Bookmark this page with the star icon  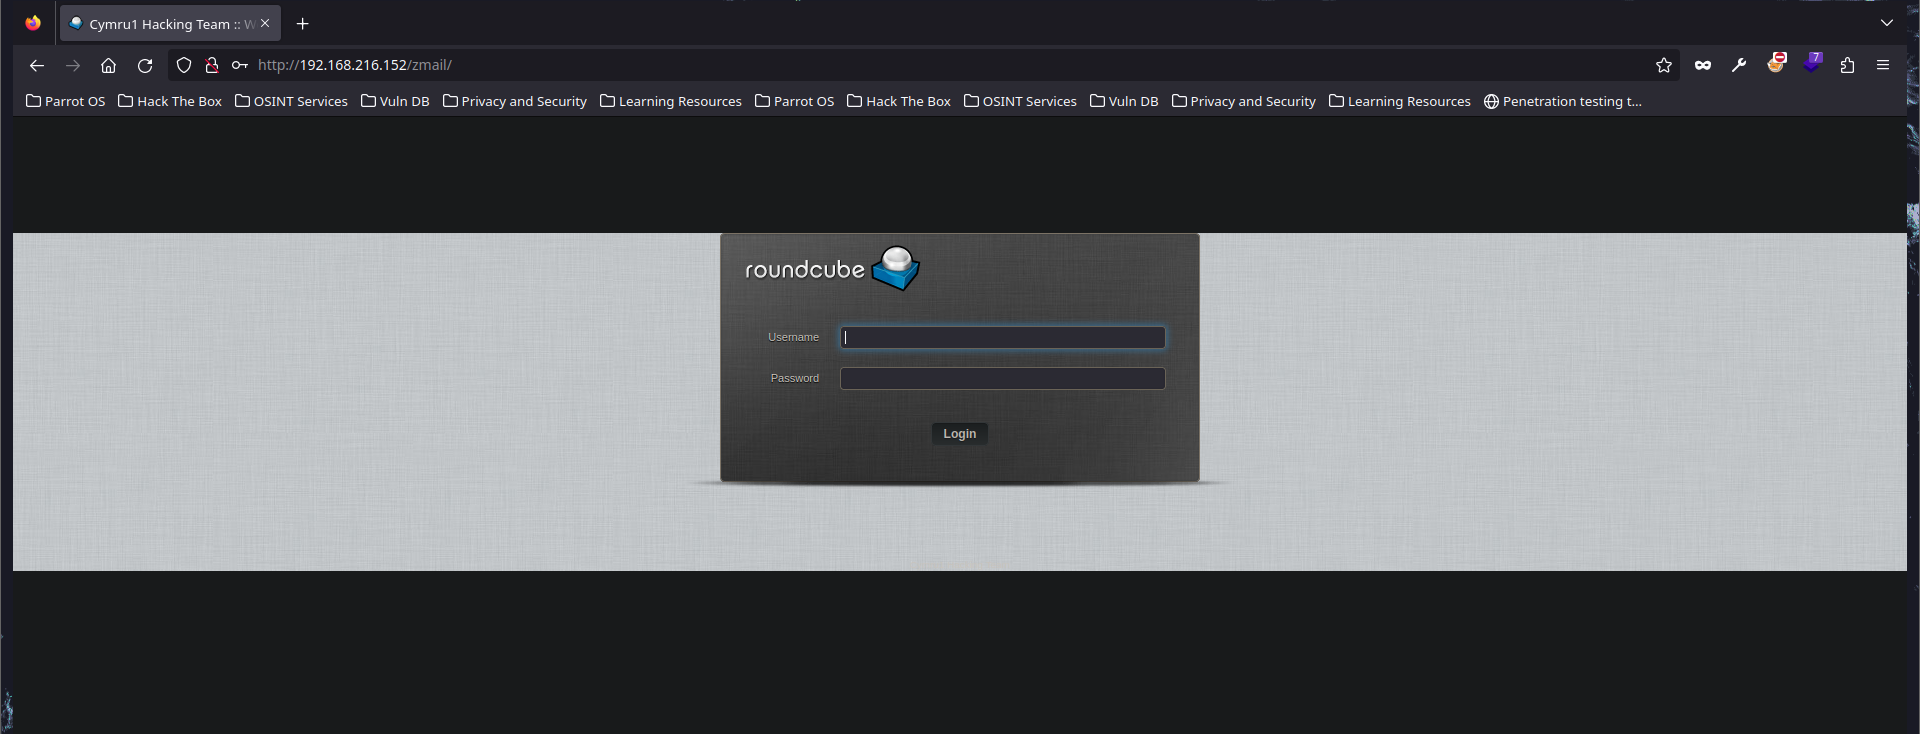coord(1664,65)
